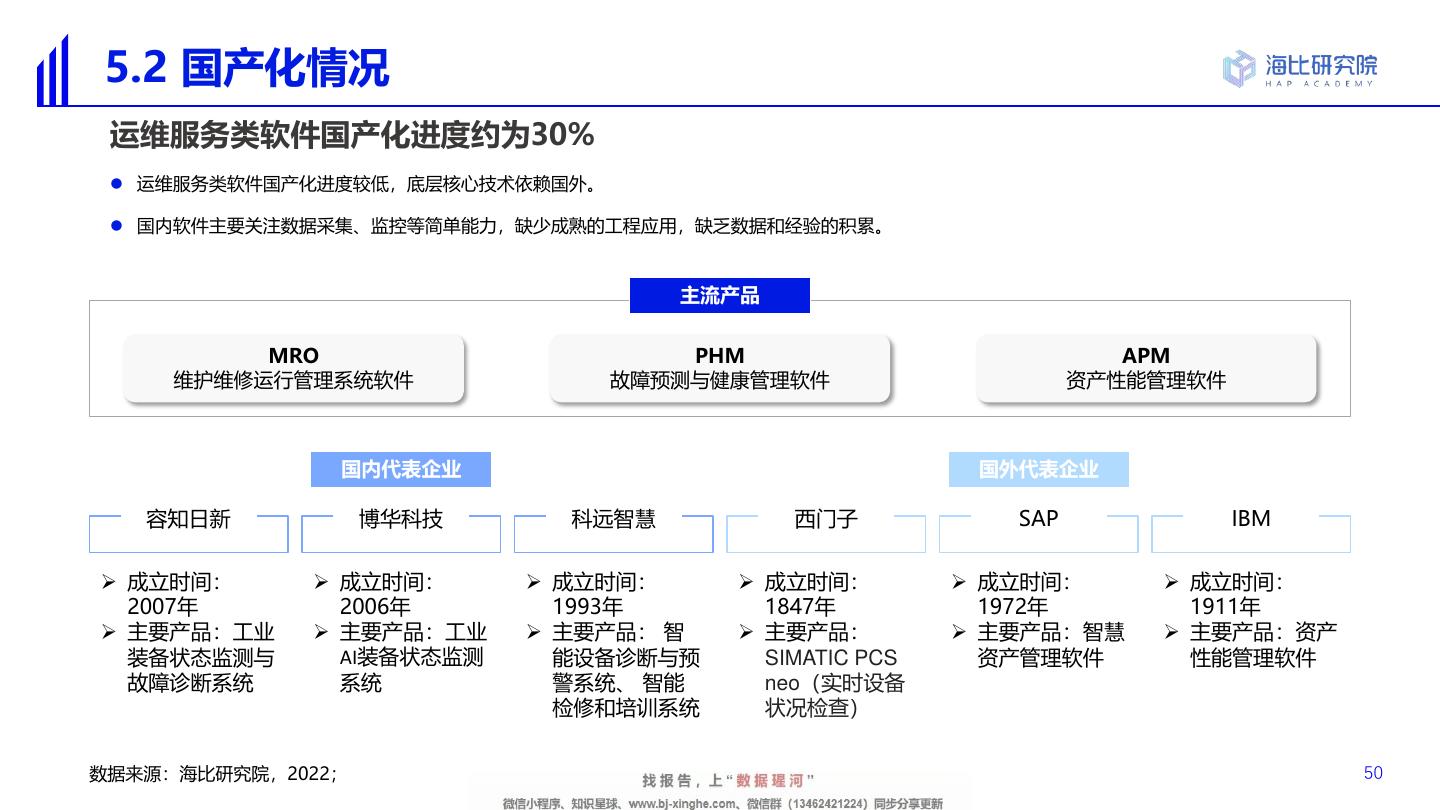Click the blue bullet dot before 国内软件主要关注

point(116,226)
